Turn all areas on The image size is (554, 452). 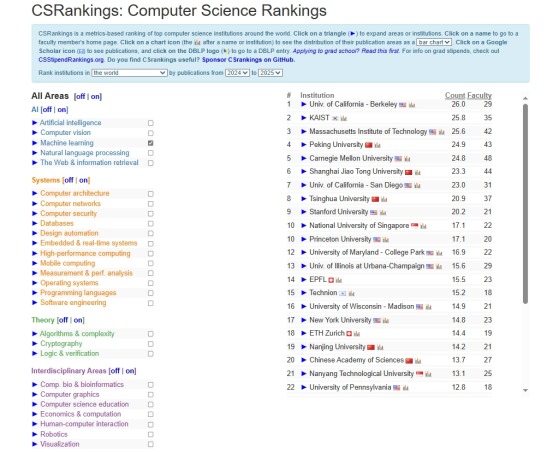(95, 96)
